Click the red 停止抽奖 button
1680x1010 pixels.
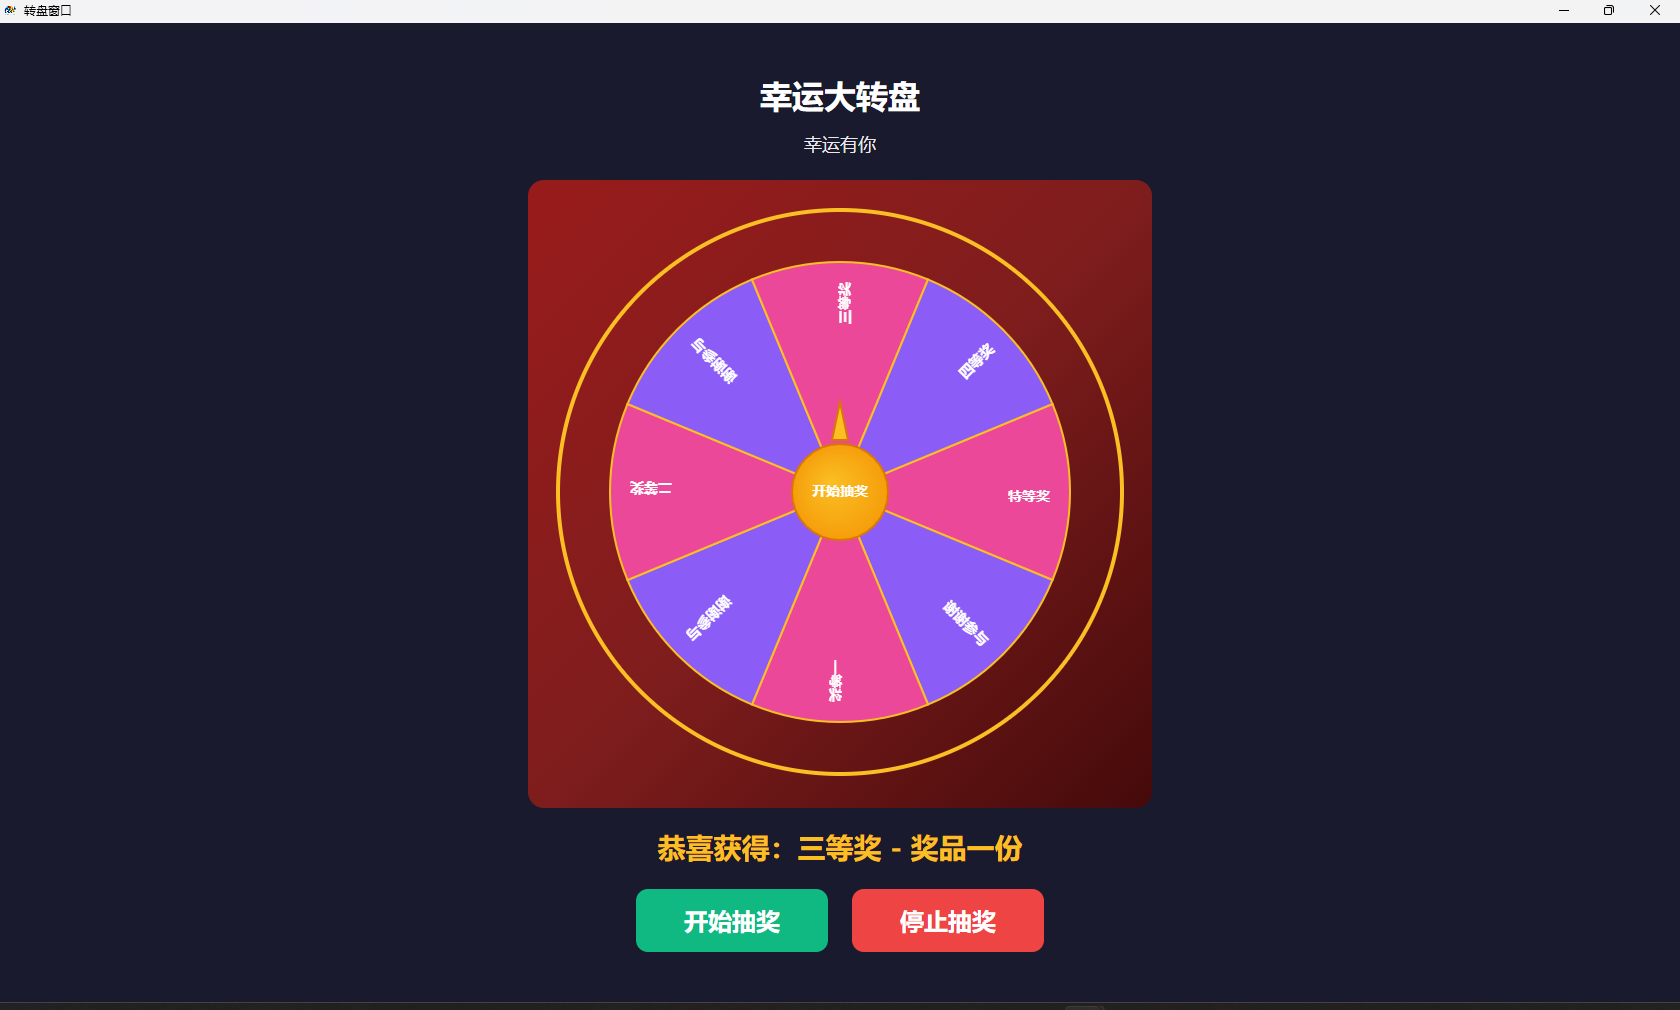[948, 920]
